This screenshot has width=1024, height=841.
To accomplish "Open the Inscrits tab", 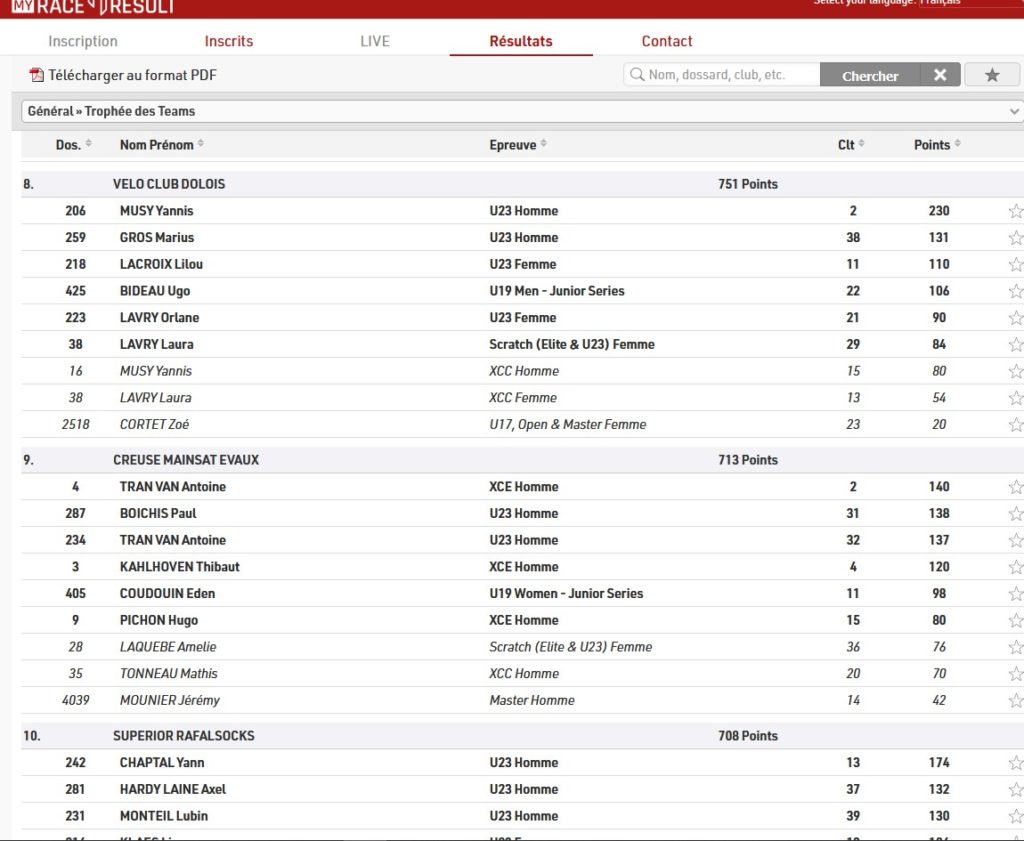I will tap(229, 41).
